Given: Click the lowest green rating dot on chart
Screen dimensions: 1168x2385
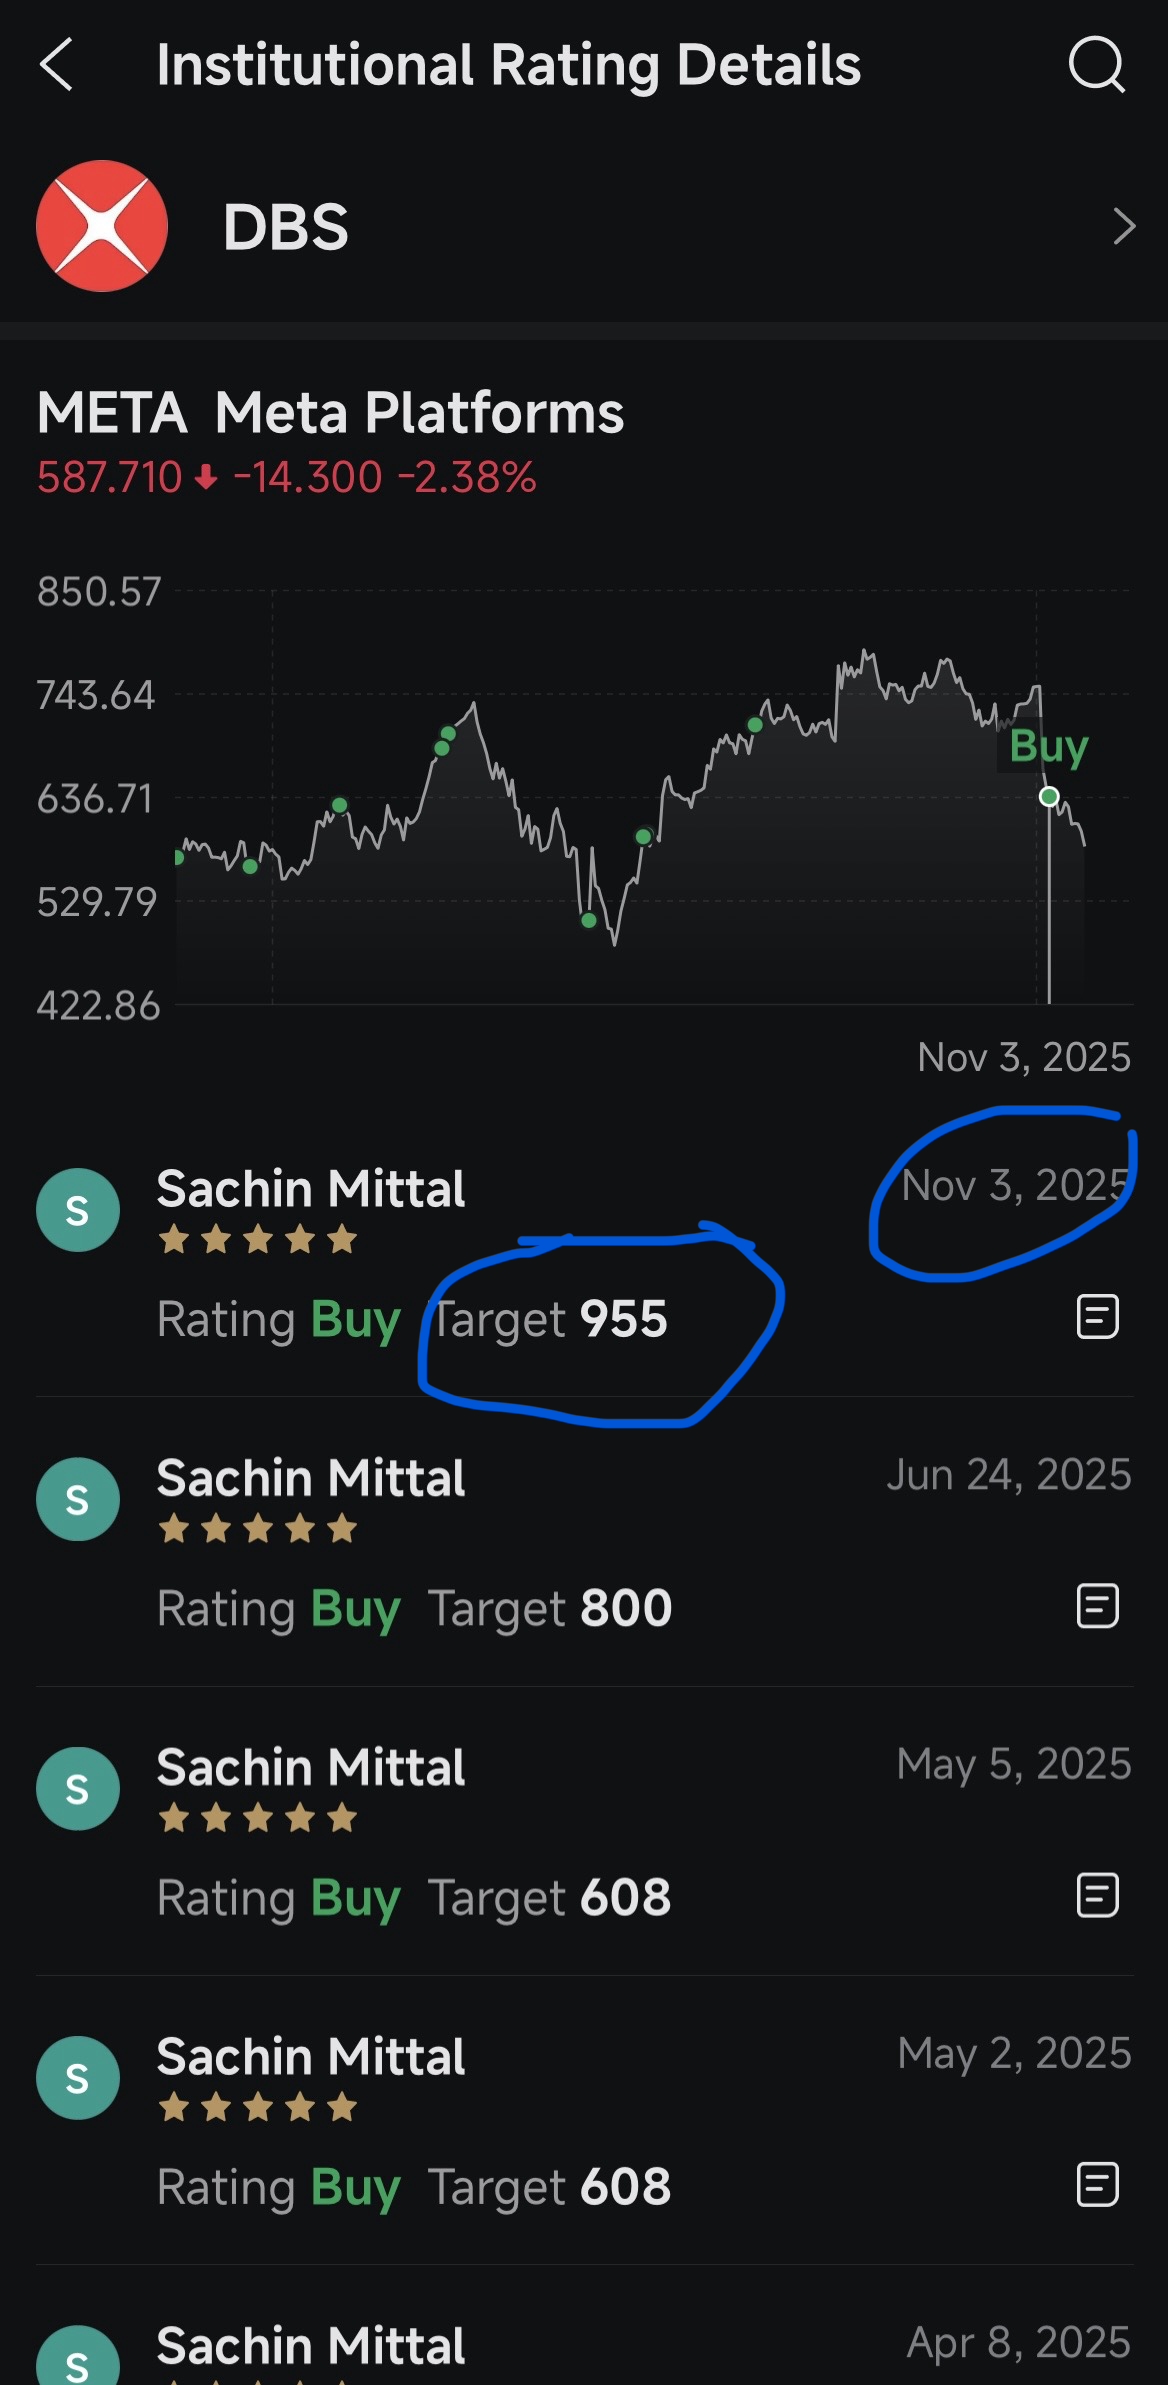Looking at the screenshot, I should pos(589,920).
